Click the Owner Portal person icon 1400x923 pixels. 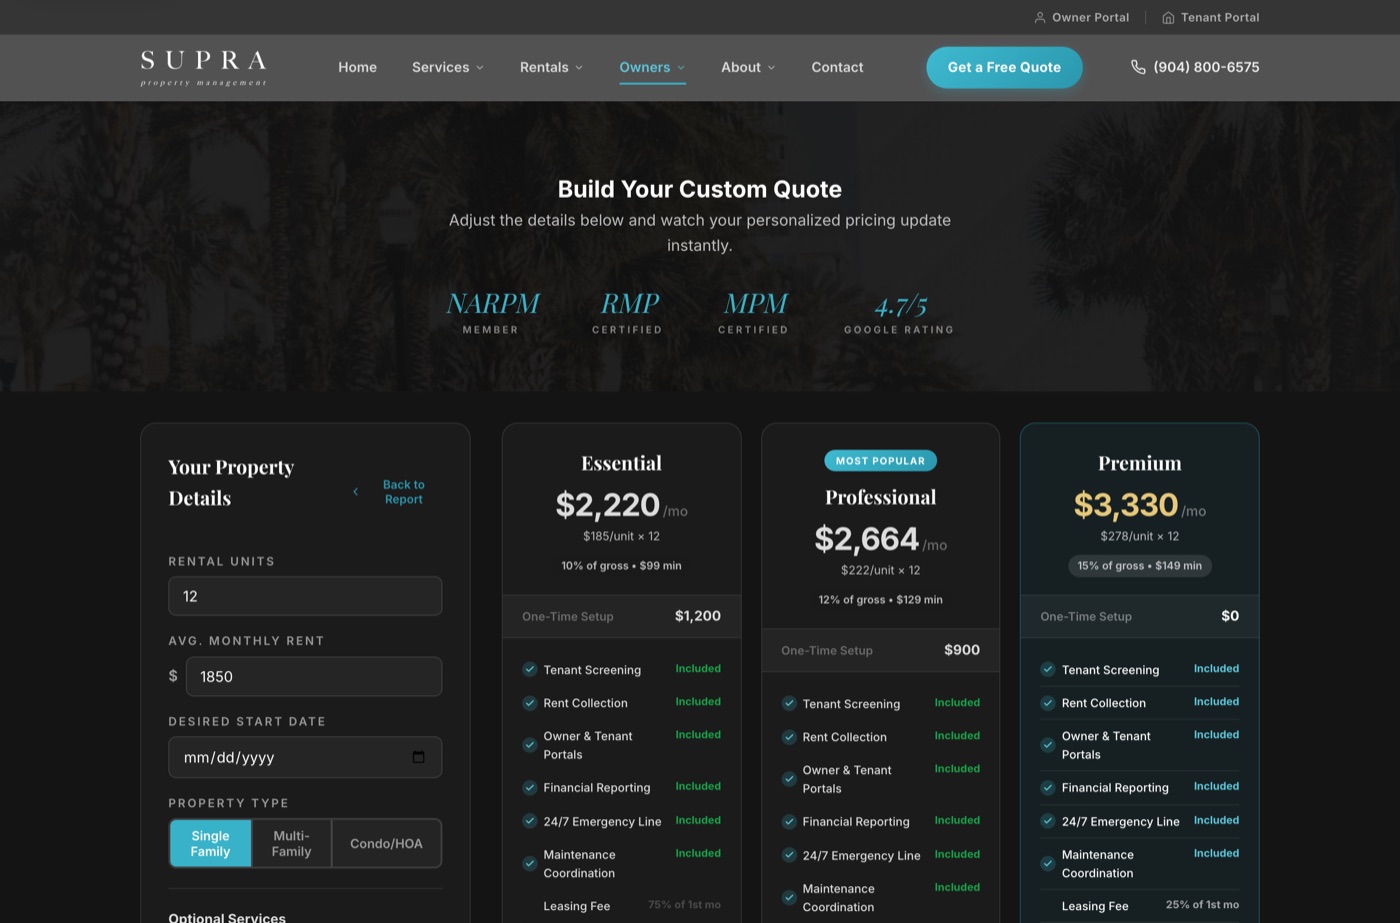(1040, 17)
